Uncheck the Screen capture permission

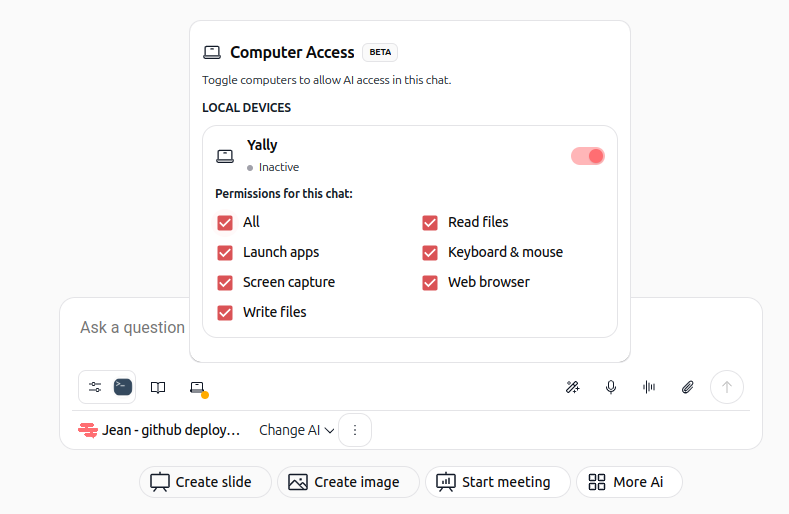tap(225, 282)
